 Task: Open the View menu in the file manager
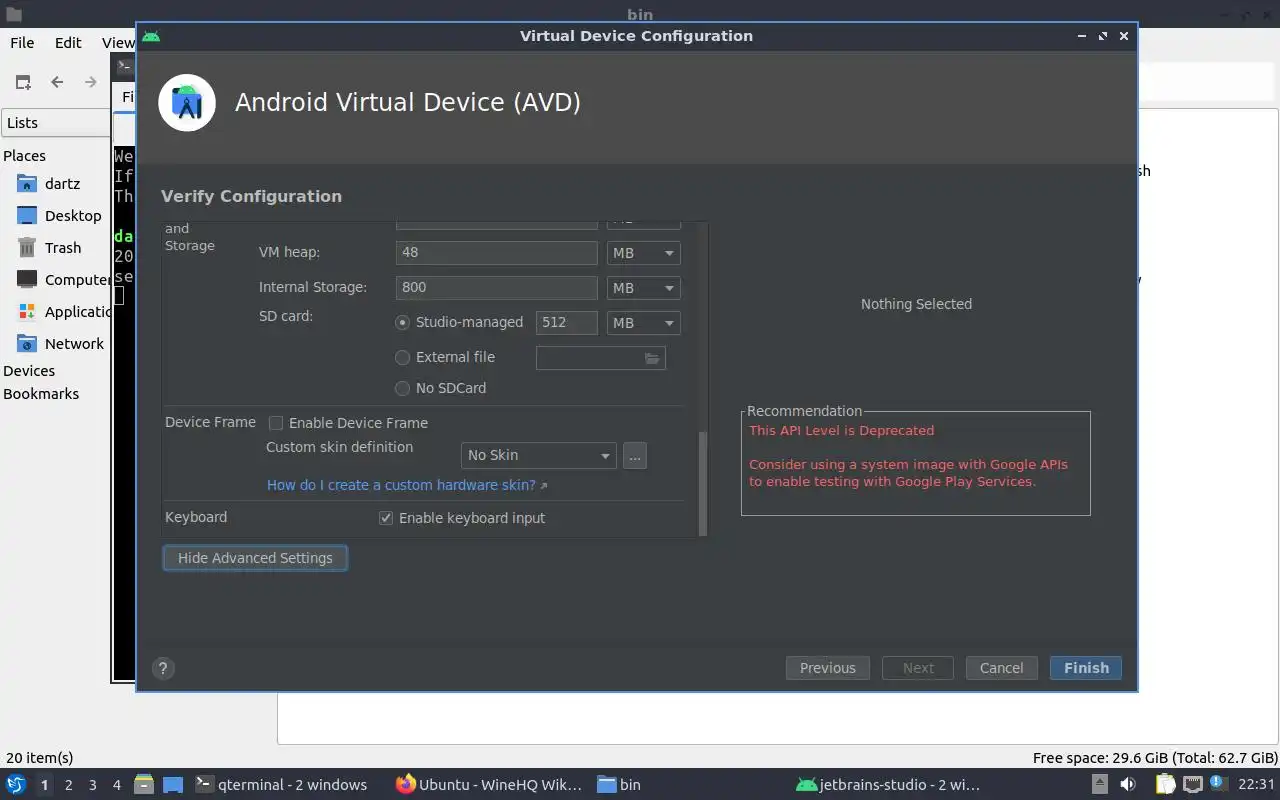(118, 43)
